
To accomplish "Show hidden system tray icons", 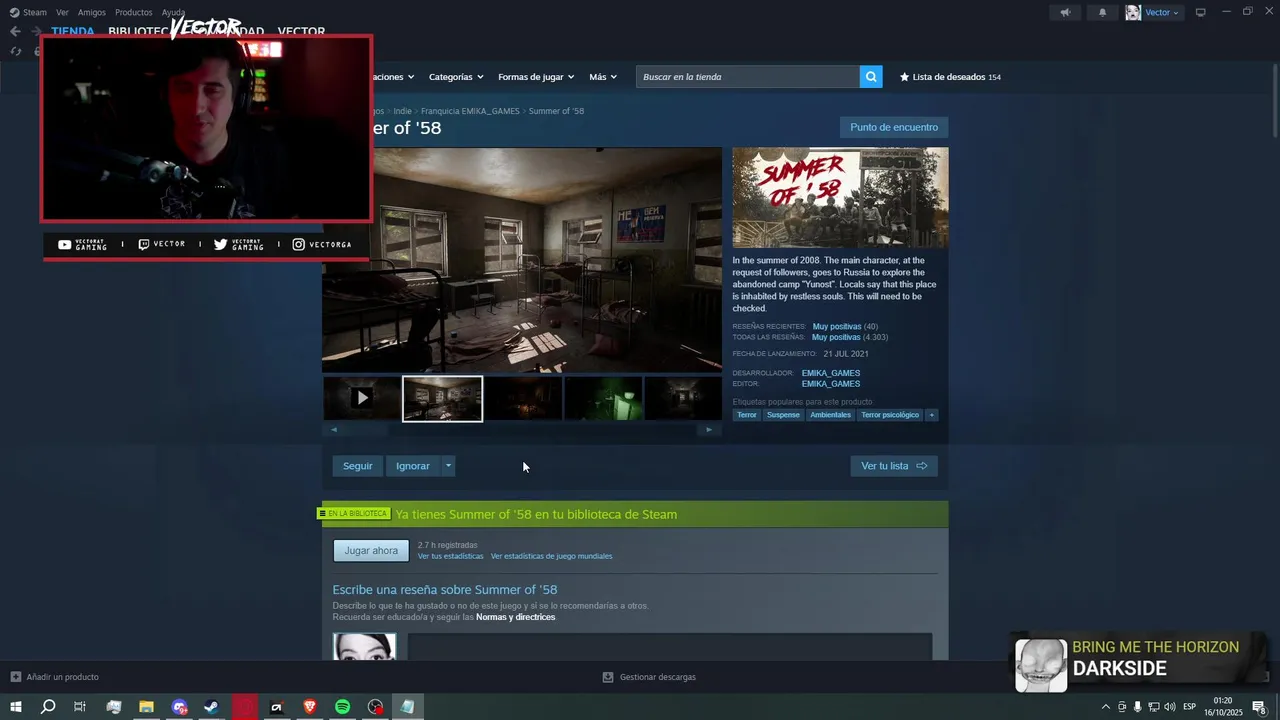I will point(1105,707).
